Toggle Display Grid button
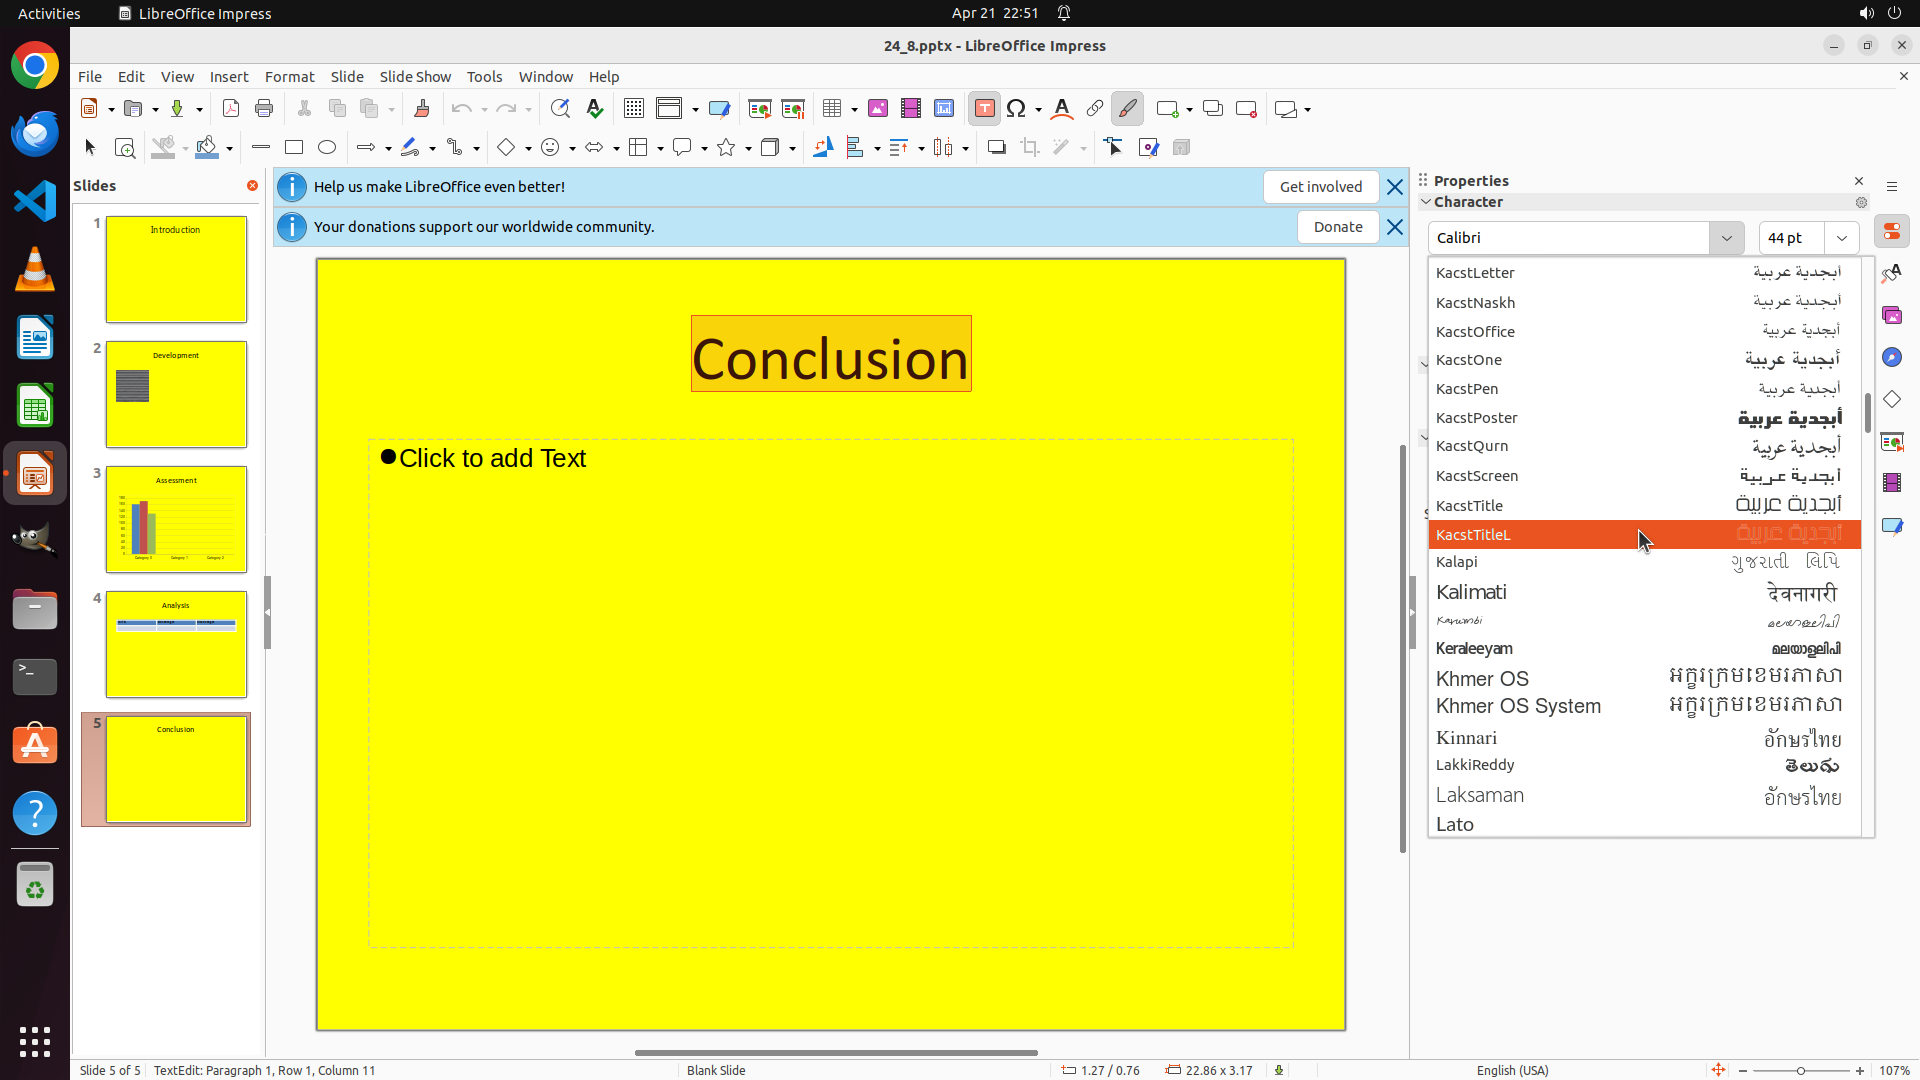 click(x=633, y=109)
